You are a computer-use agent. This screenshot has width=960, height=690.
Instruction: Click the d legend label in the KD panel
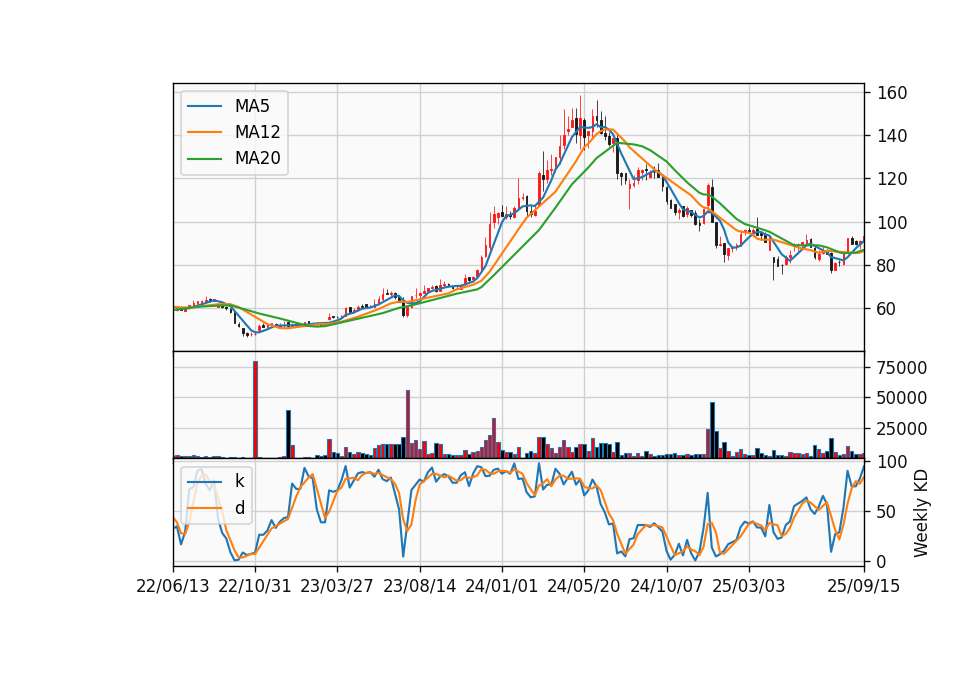point(239,508)
